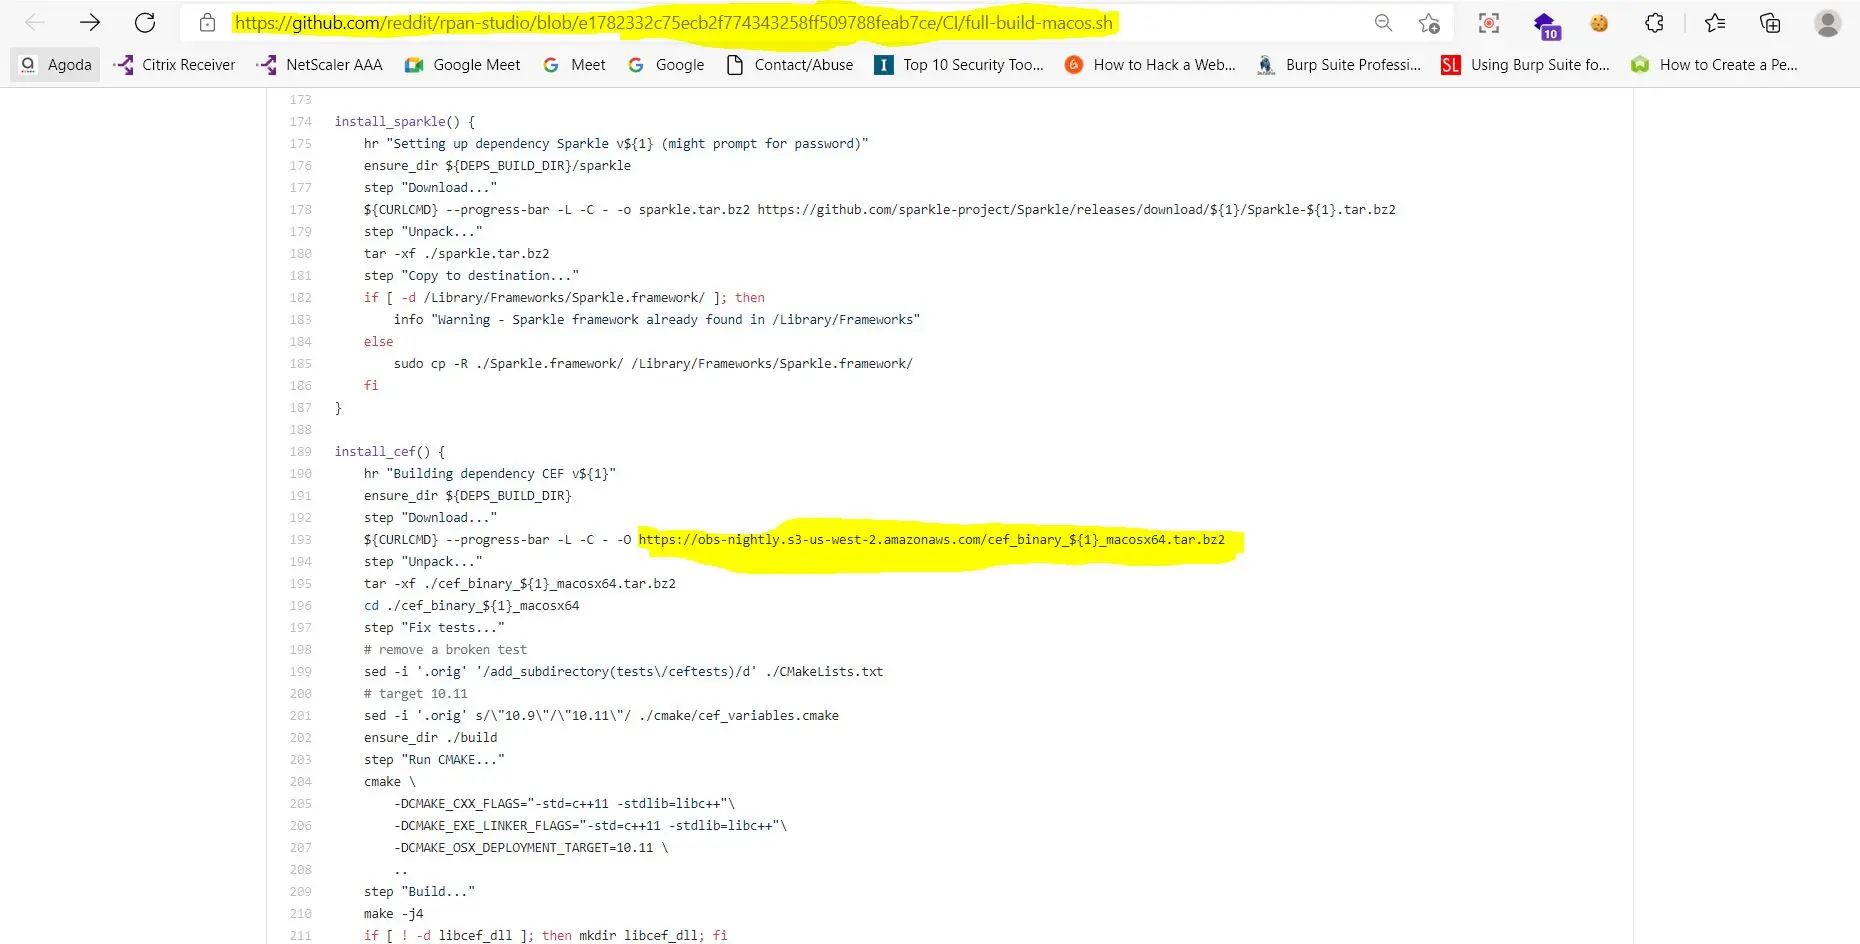
Task: Open the screen capture extension icon
Action: 1489,23
